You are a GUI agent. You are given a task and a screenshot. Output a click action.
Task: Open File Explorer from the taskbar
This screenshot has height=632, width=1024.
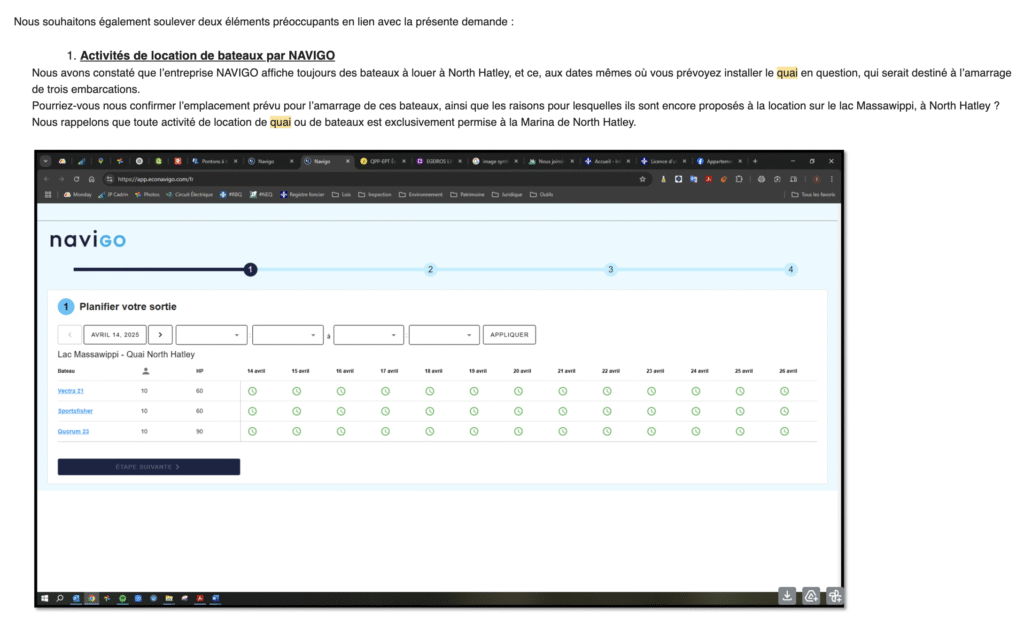coord(169,598)
